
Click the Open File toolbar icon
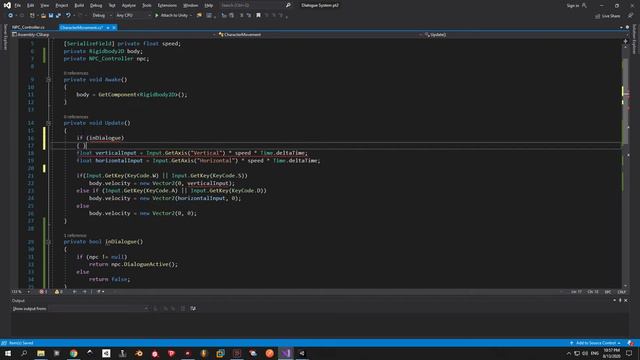tap(43, 16)
